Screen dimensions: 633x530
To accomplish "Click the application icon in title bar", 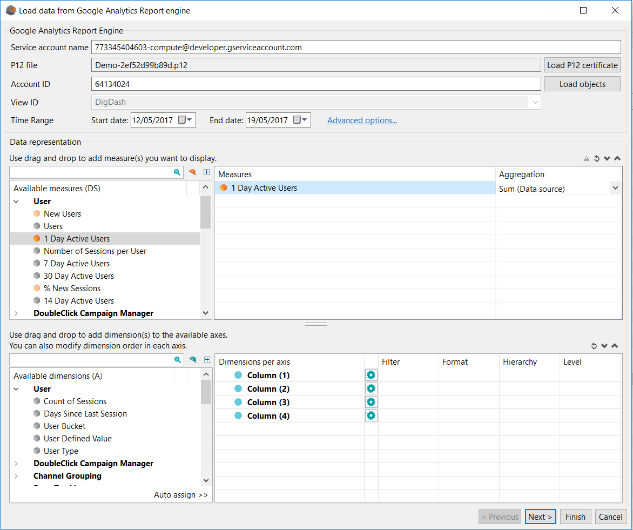I will click(11, 10).
